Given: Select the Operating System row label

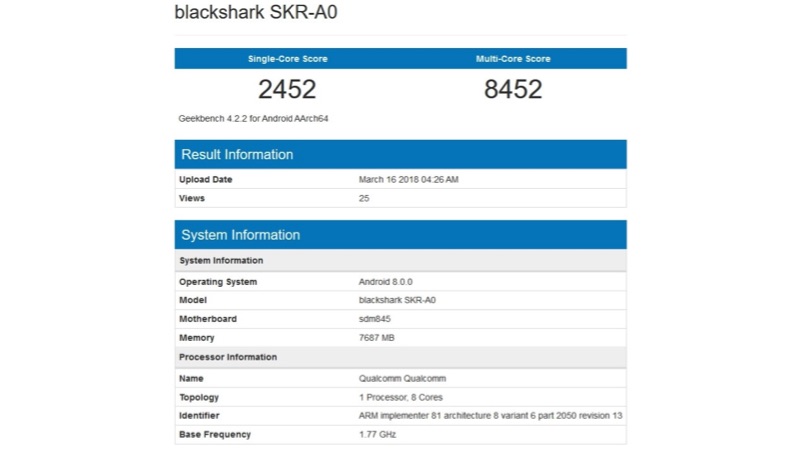Looking at the screenshot, I should (217, 282).
